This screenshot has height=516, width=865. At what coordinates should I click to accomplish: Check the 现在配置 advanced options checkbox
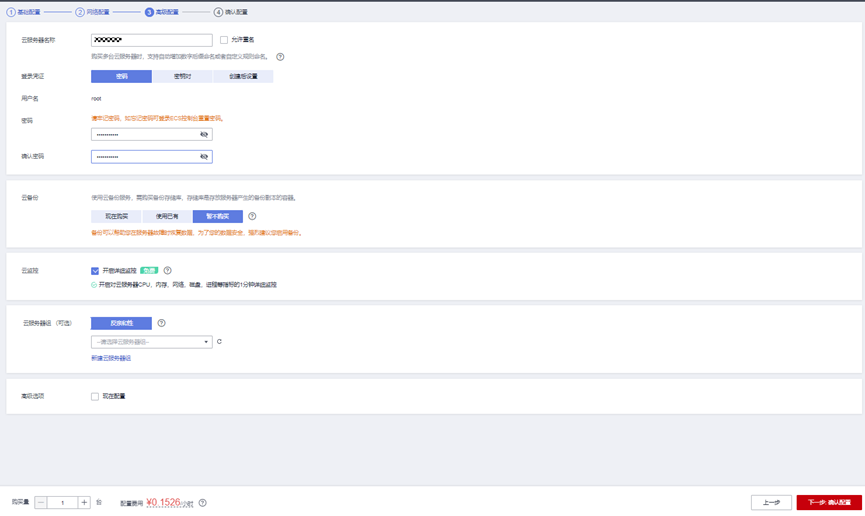click(95, 396)
